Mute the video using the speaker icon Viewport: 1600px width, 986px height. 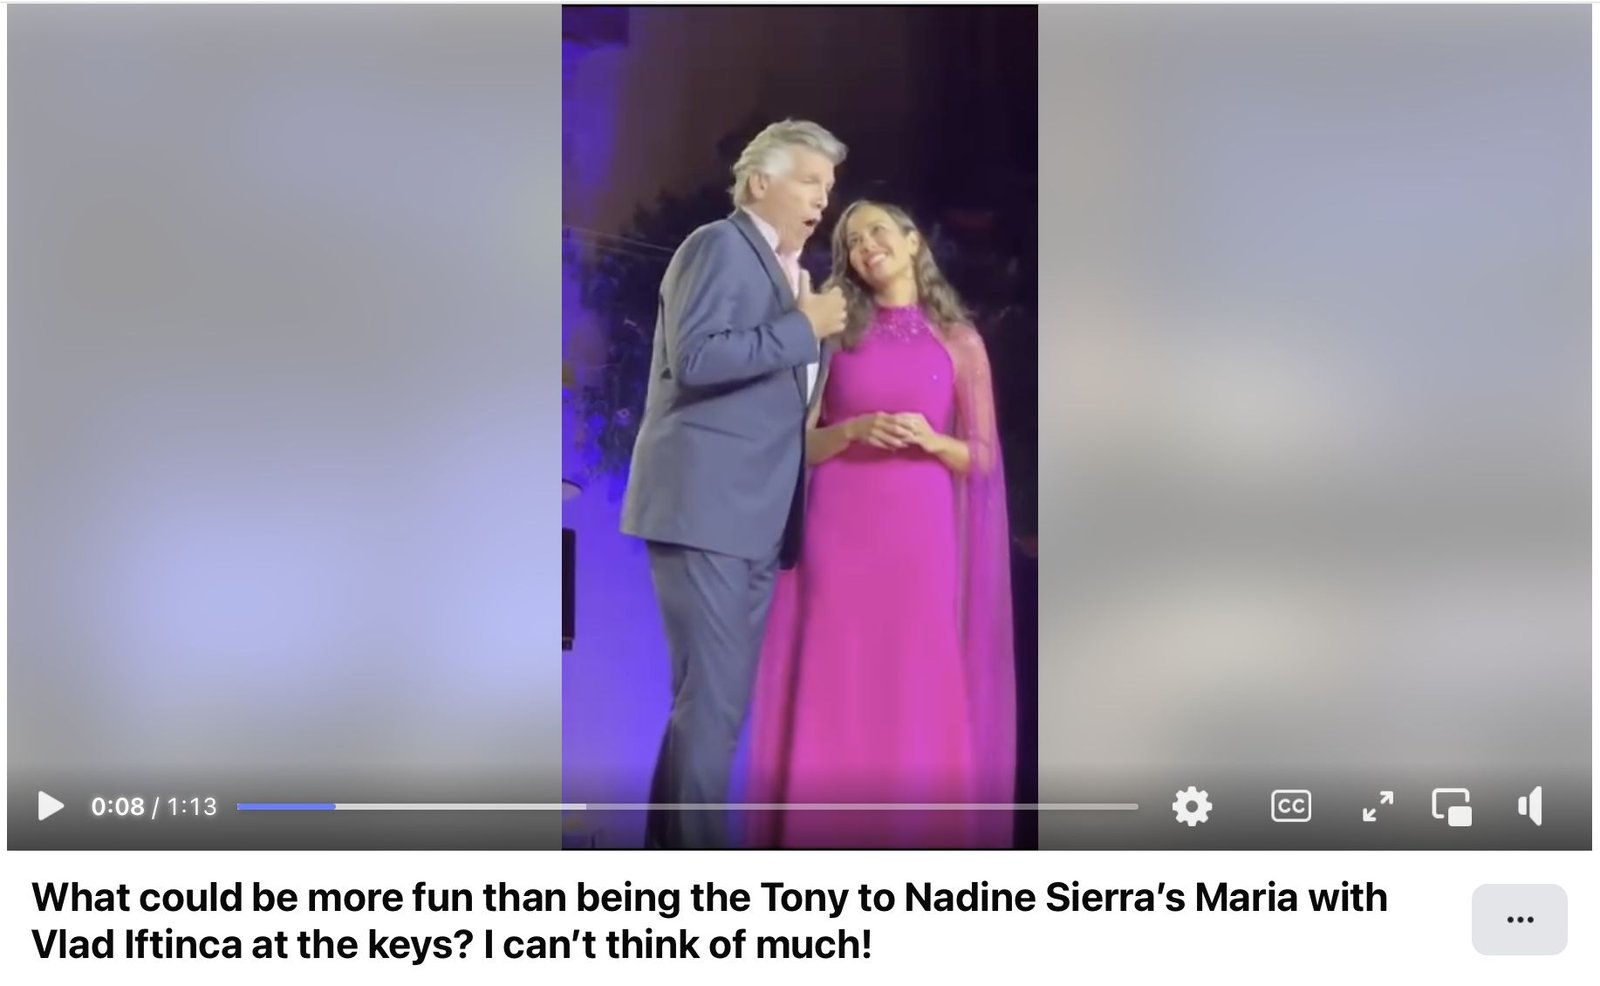point(1530,806)
